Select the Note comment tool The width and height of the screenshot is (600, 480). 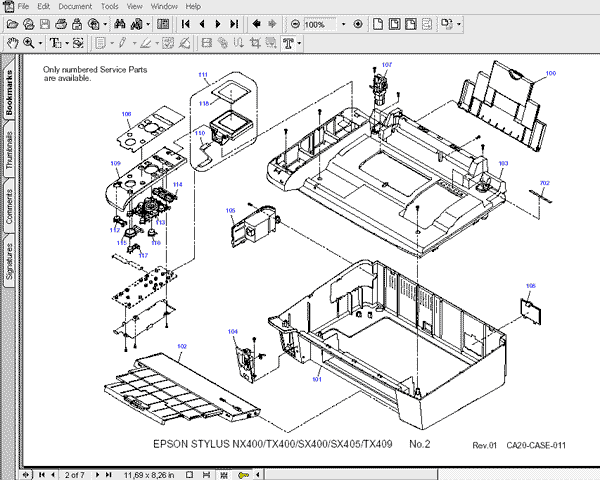coord(101,43)
